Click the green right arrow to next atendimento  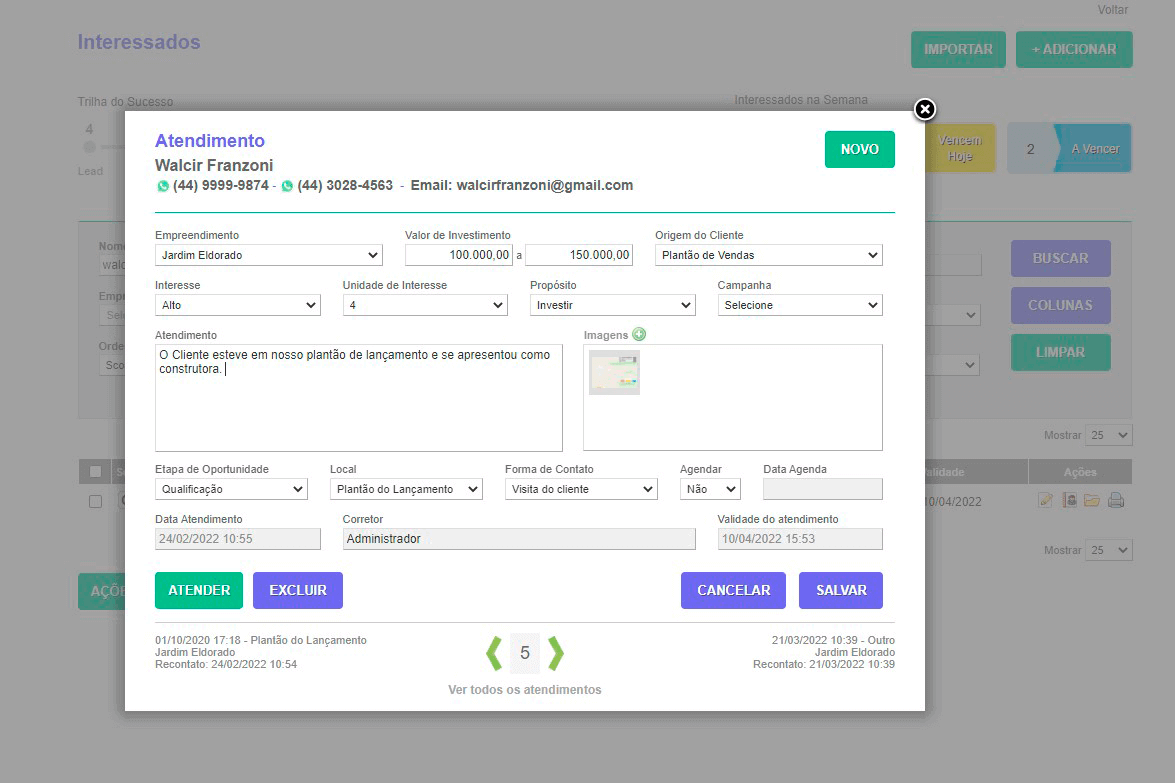click(556, 653)
